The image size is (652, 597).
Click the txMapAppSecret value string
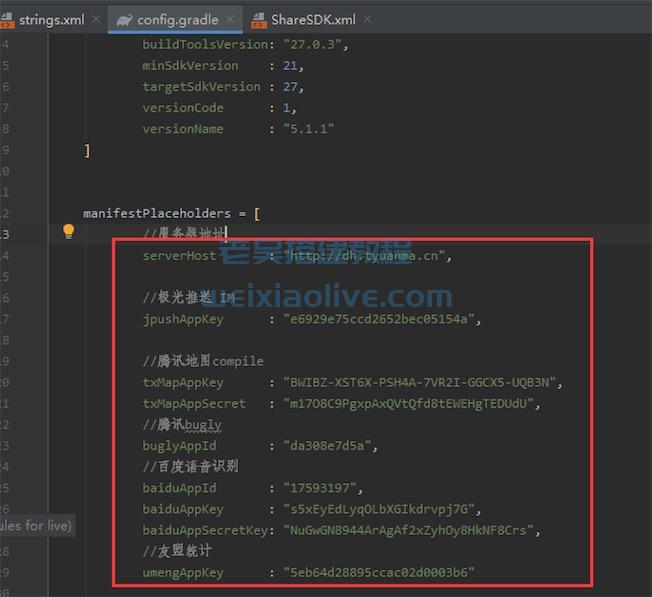click(409, 404)
